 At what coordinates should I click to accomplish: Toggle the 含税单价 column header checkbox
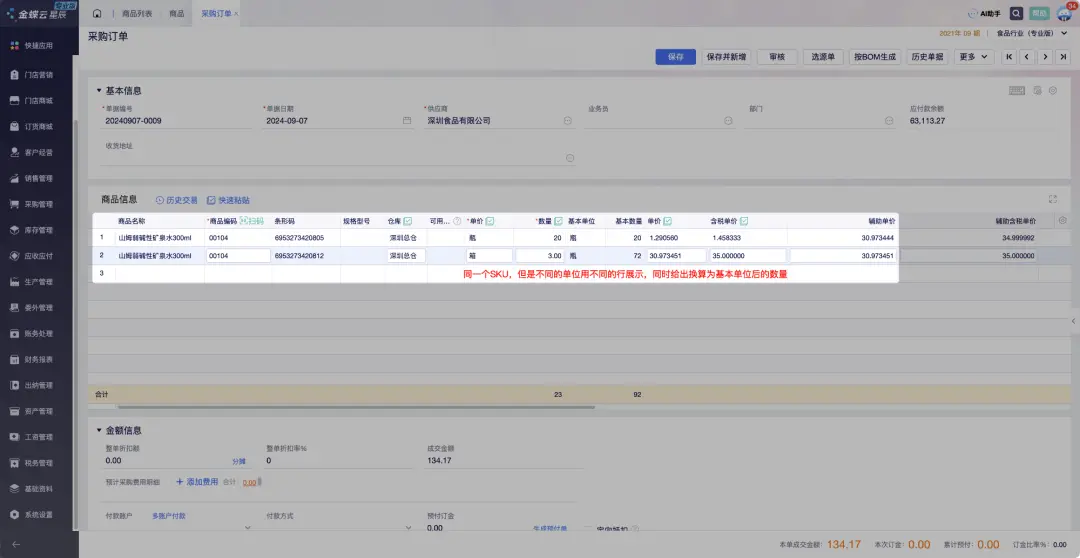coord(744,221)
